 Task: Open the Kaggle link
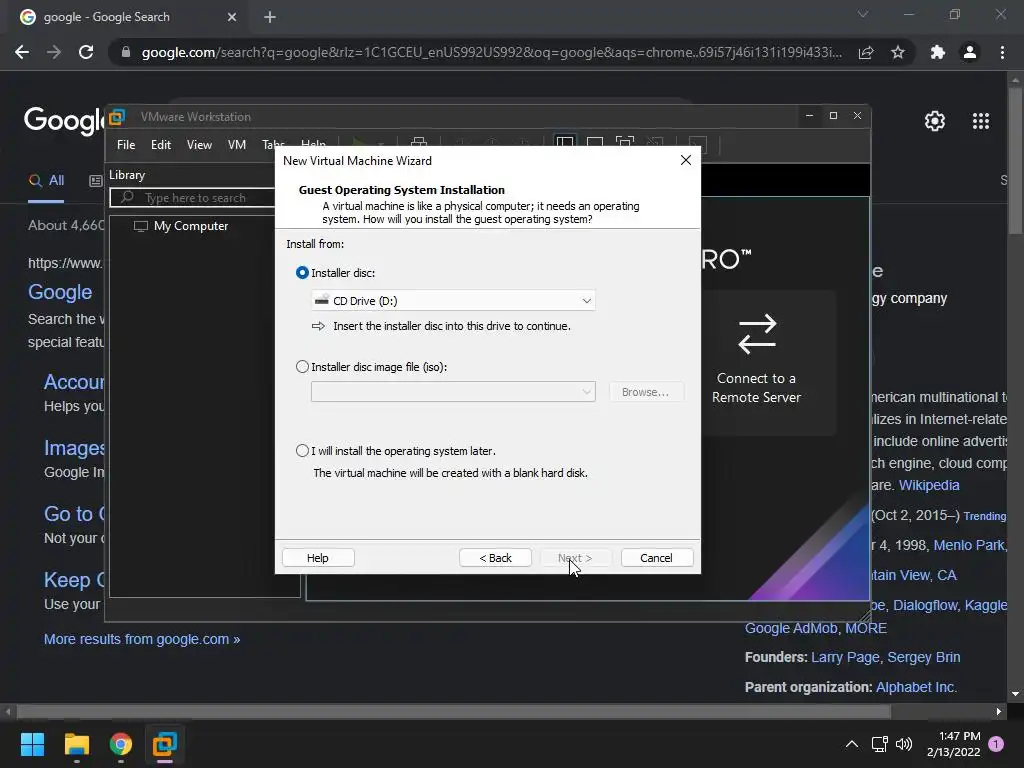tap(985, 605)
